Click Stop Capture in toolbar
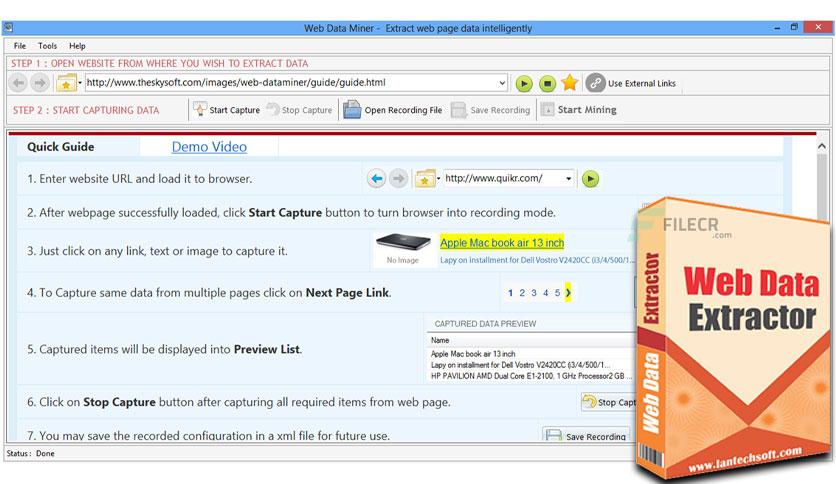Viewport: 836px width, 484px height. click(x=299, y=110)
